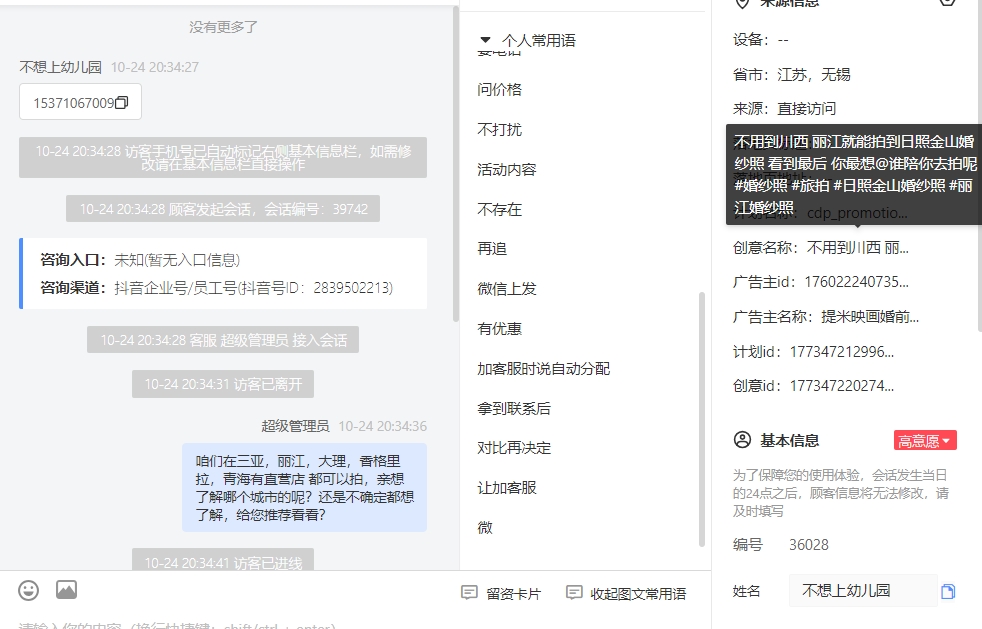Click the 广告主id row
This screenshot has width=982, height=629.
[x=820, y=282]
